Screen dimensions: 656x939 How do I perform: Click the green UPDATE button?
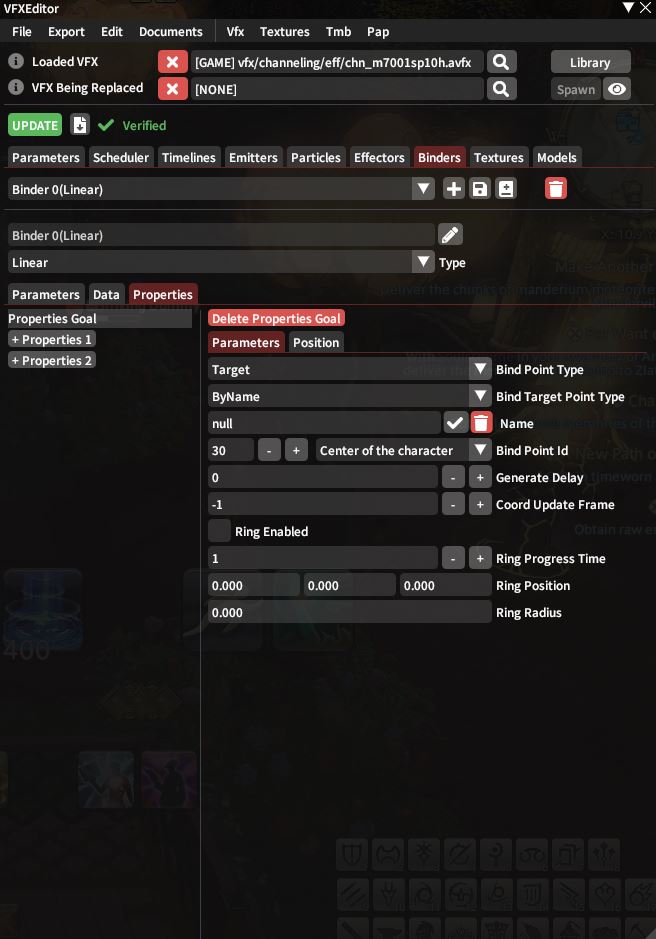coord(35,125)
